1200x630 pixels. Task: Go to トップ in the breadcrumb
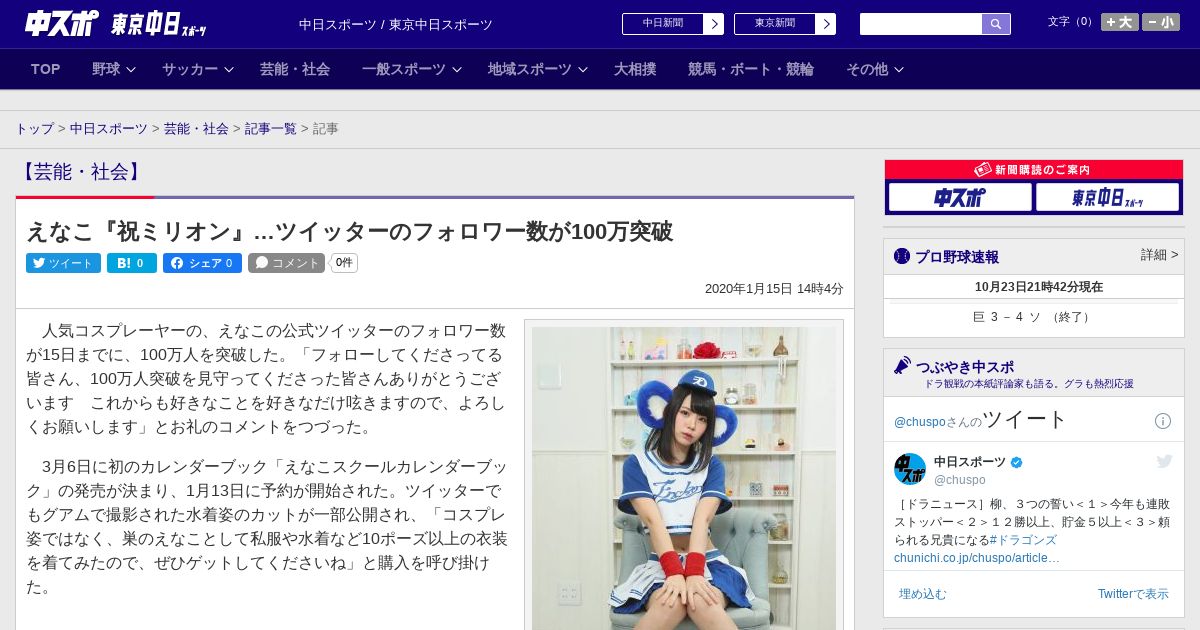tap(35, 129)
